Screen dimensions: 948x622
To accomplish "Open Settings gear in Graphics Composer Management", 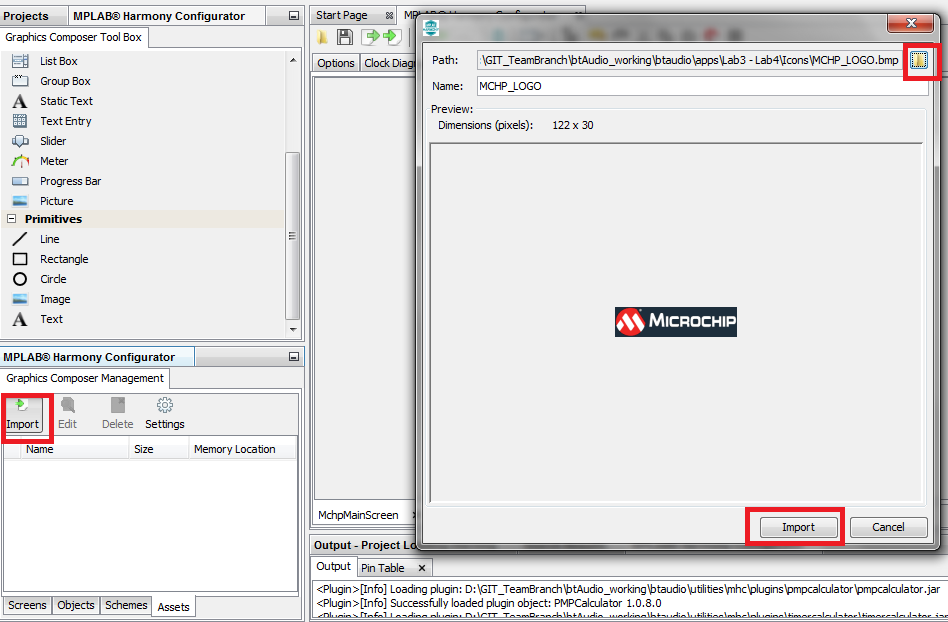I will click(x=165, y=413).
